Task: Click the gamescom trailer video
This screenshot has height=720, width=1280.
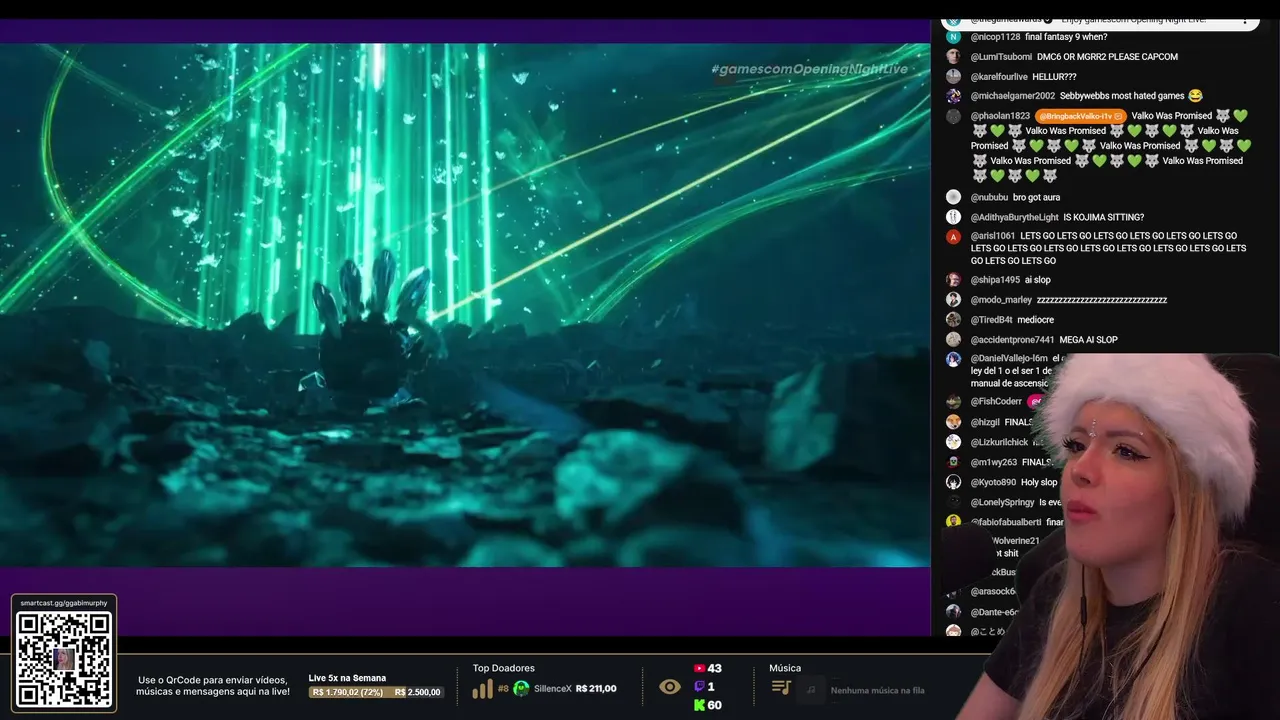Action: point(465,305)
